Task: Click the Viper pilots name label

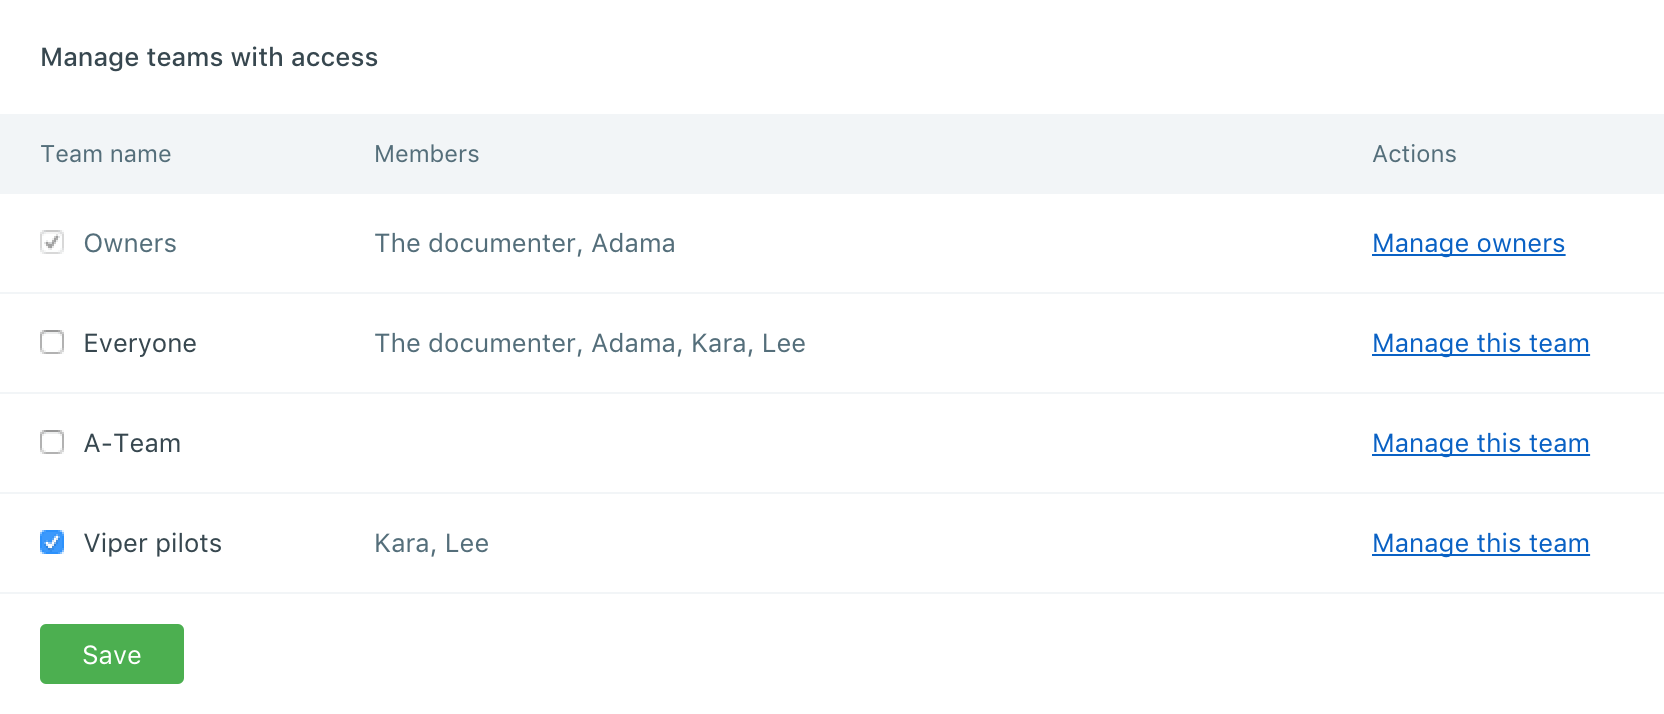Action: point(153,543)
